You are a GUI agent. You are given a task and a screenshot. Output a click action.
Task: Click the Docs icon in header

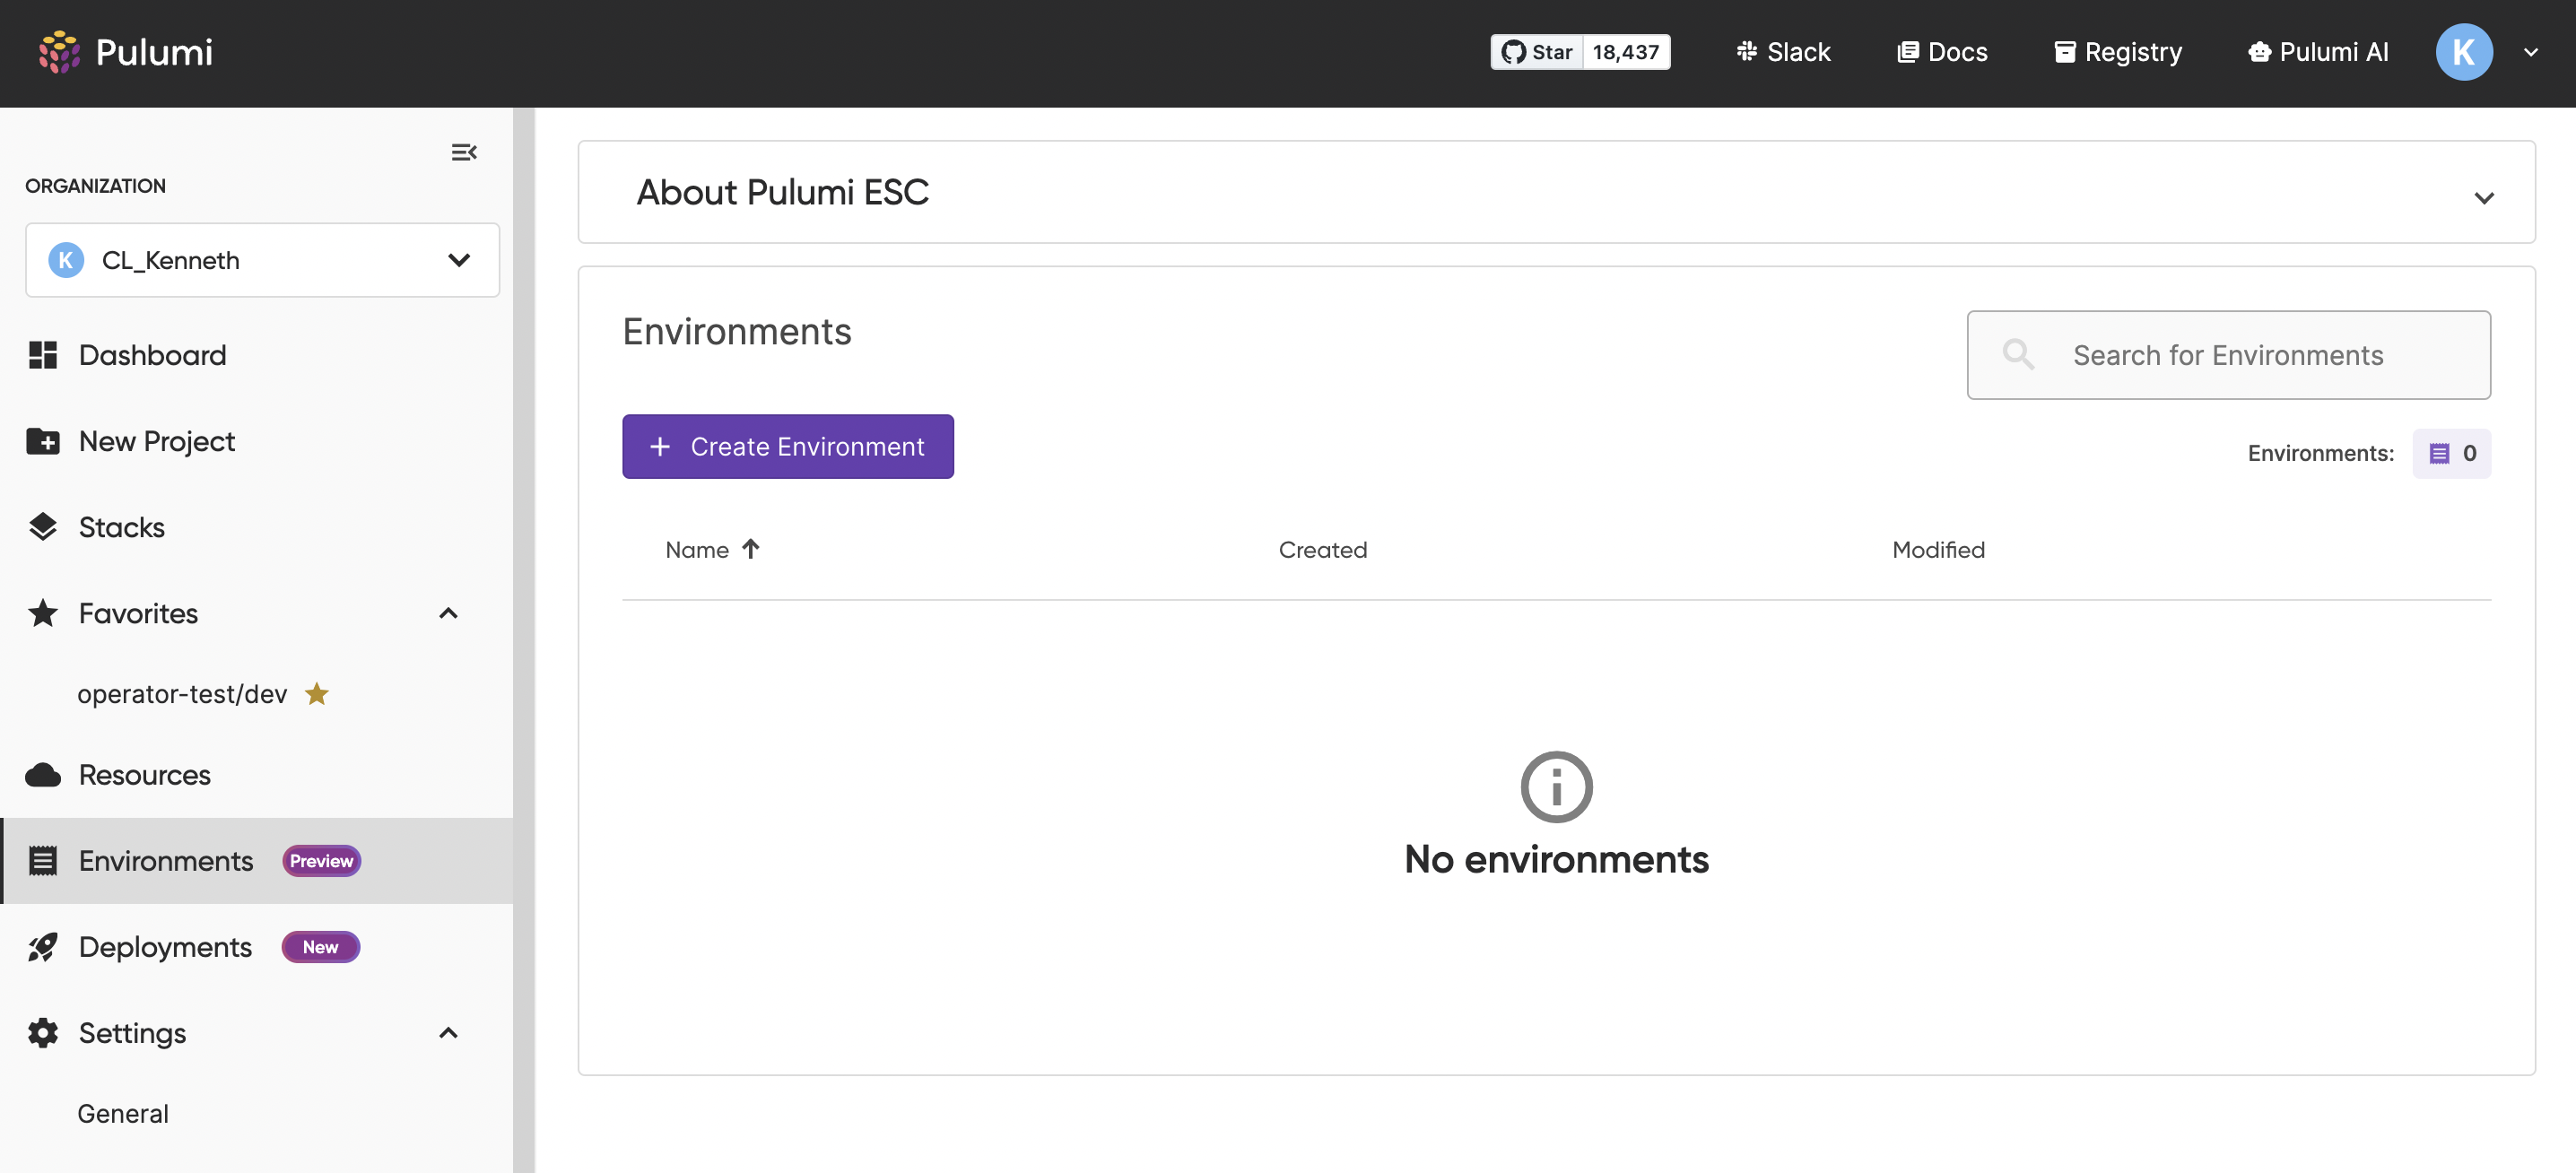(x=1908, y=52)
